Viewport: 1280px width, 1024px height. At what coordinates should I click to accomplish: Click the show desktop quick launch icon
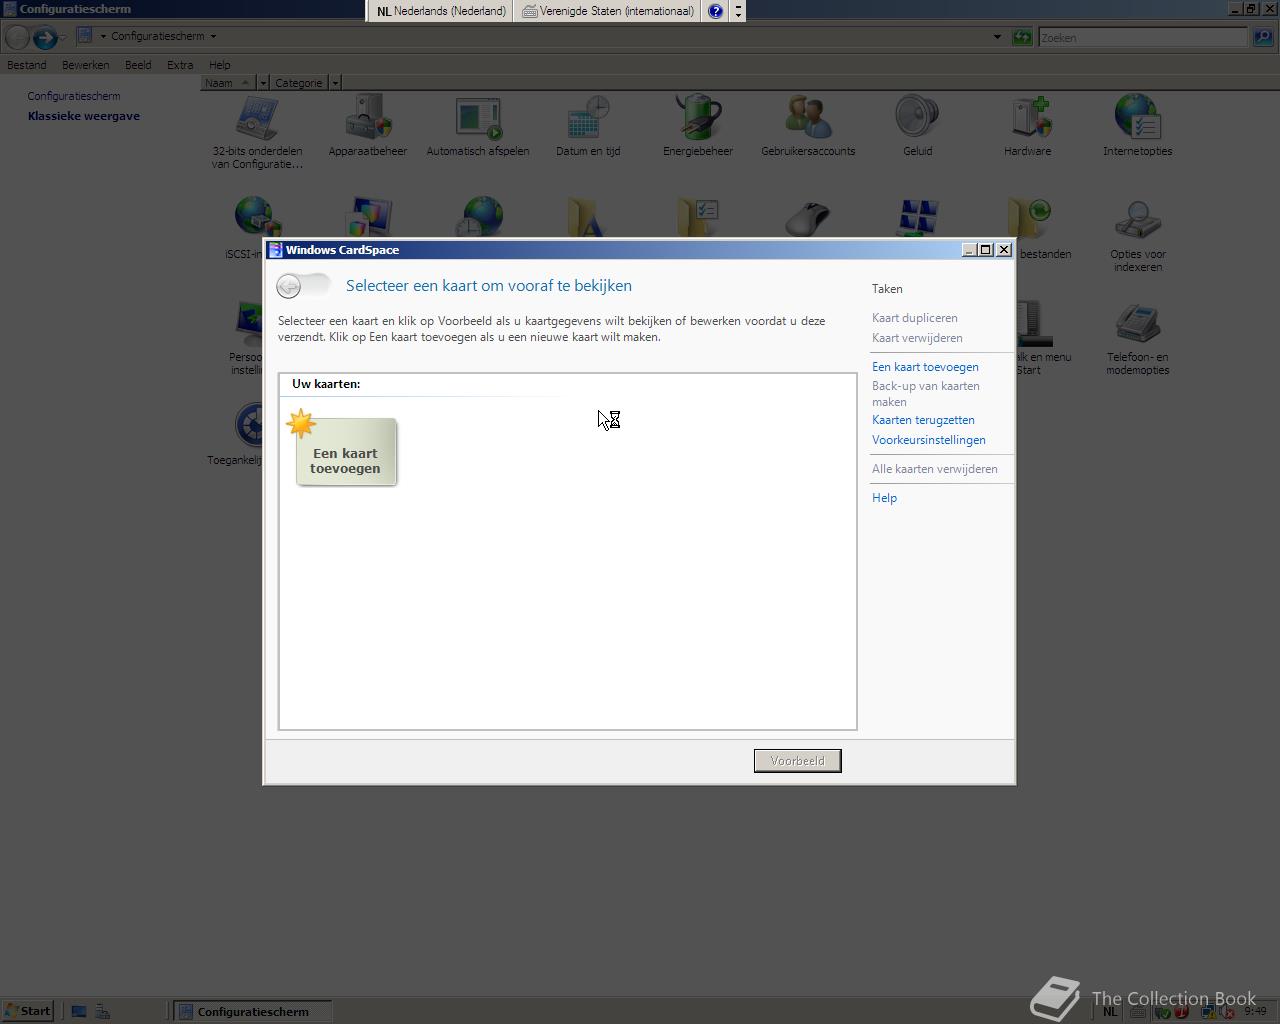pyautogui.click(x=79, y=1011)
